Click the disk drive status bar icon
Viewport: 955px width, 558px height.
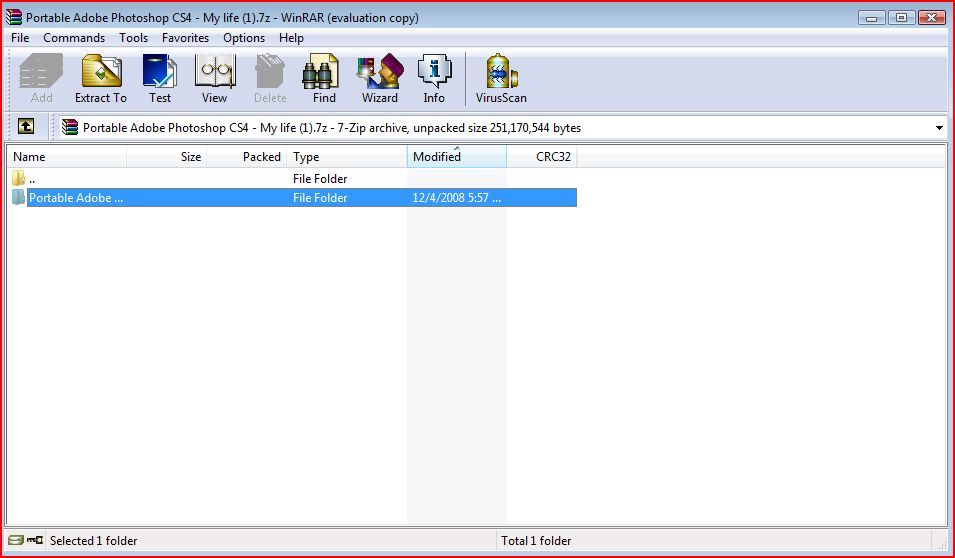tap(16, 540)
